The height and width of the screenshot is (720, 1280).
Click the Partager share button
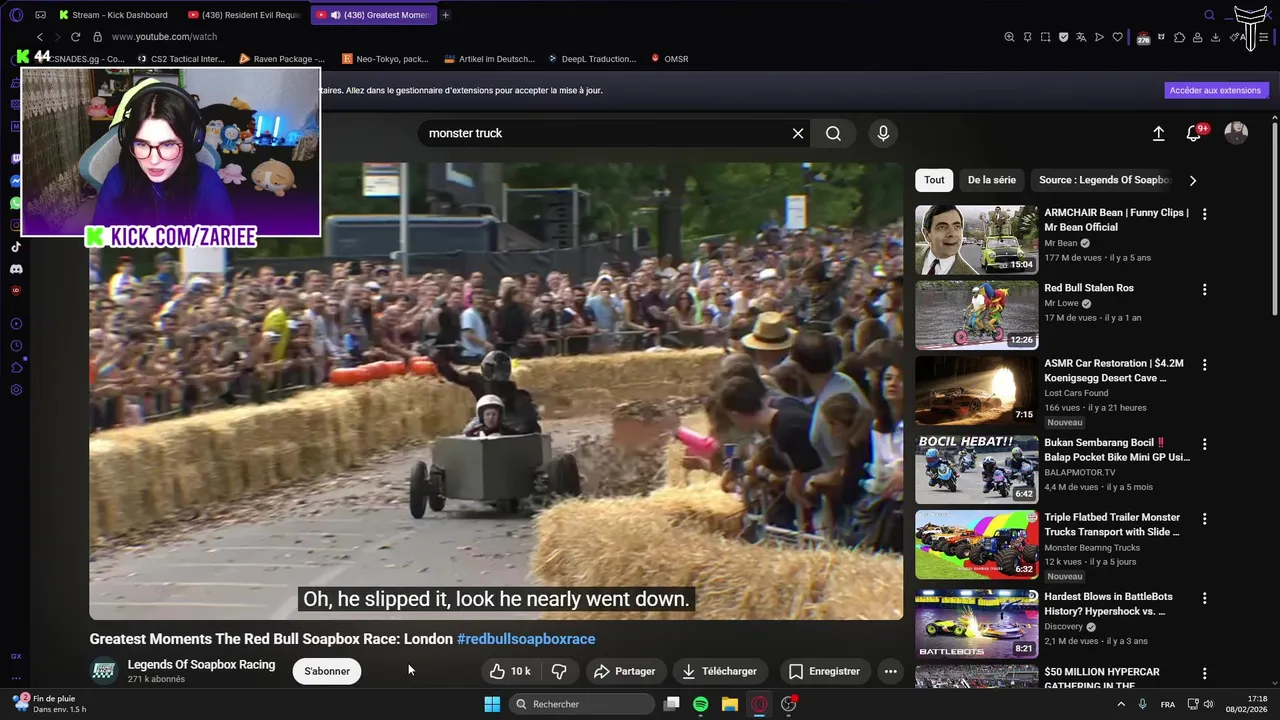coord(624,671)
